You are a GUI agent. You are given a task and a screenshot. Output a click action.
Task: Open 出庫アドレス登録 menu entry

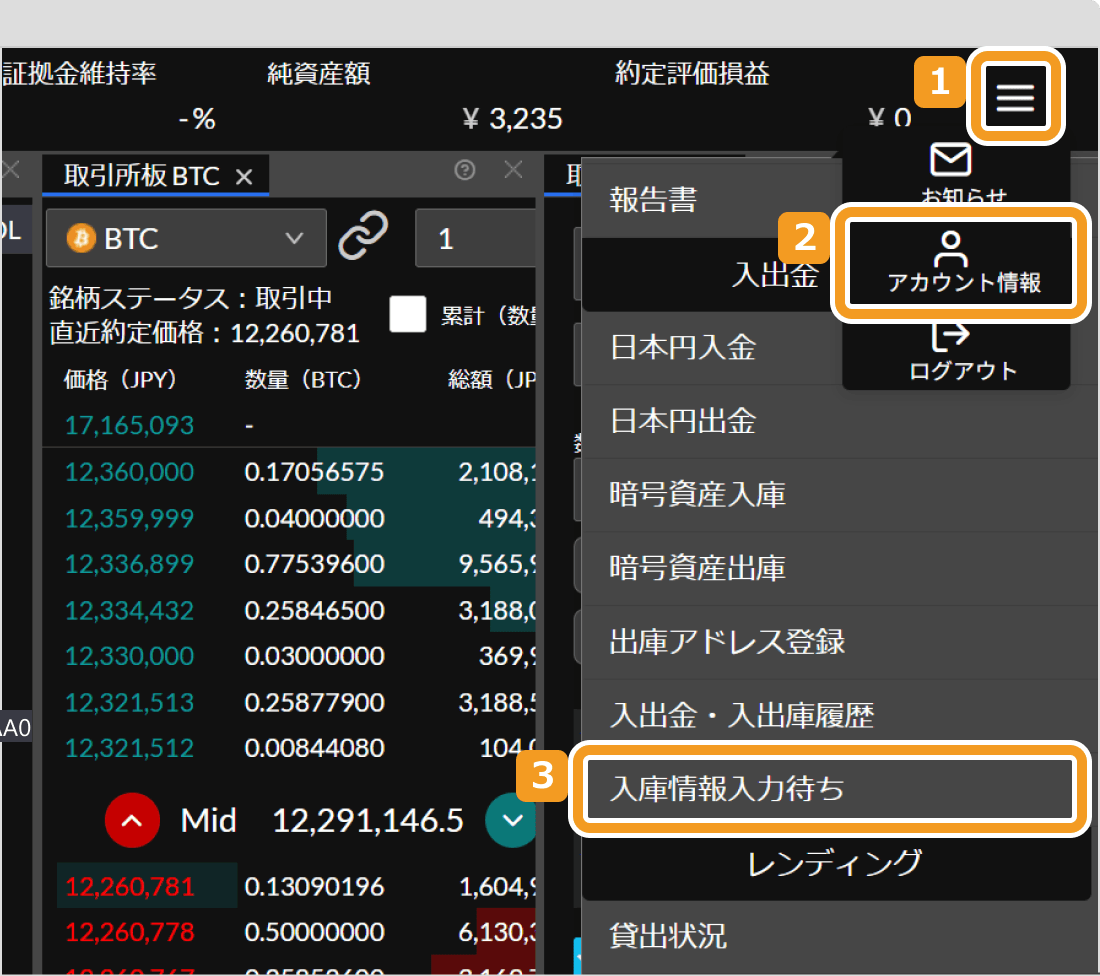point(840,642)
